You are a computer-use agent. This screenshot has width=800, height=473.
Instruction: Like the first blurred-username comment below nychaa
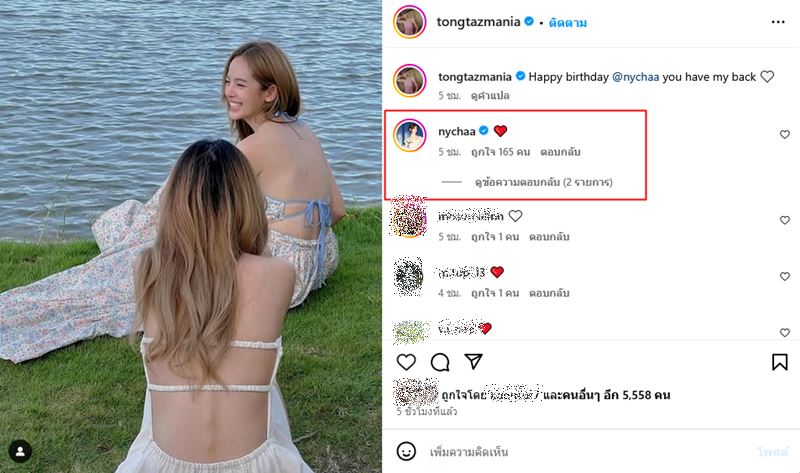784,218
